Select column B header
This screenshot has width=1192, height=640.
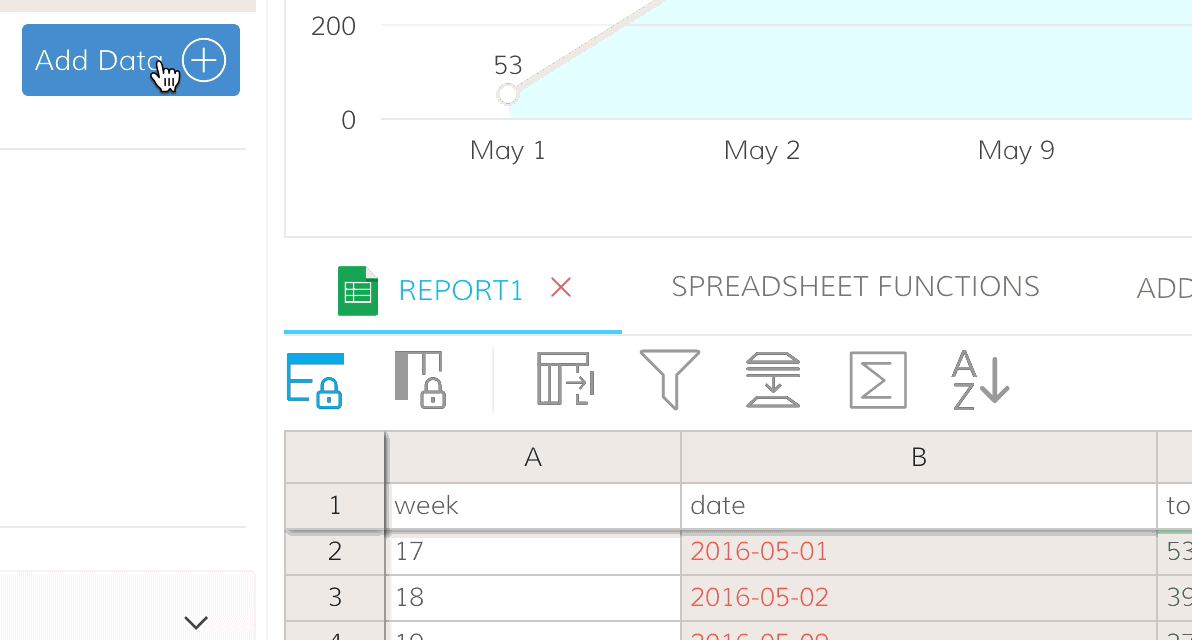click(919, 457)
